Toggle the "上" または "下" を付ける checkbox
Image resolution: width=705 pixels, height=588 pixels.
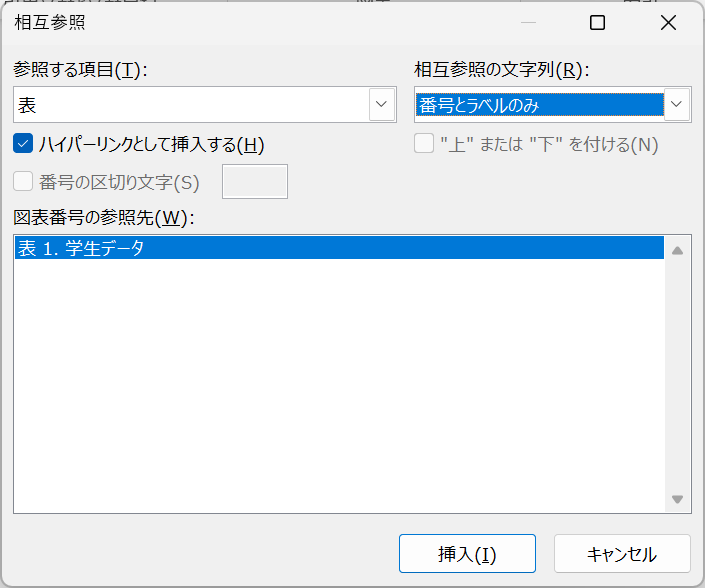424,144
